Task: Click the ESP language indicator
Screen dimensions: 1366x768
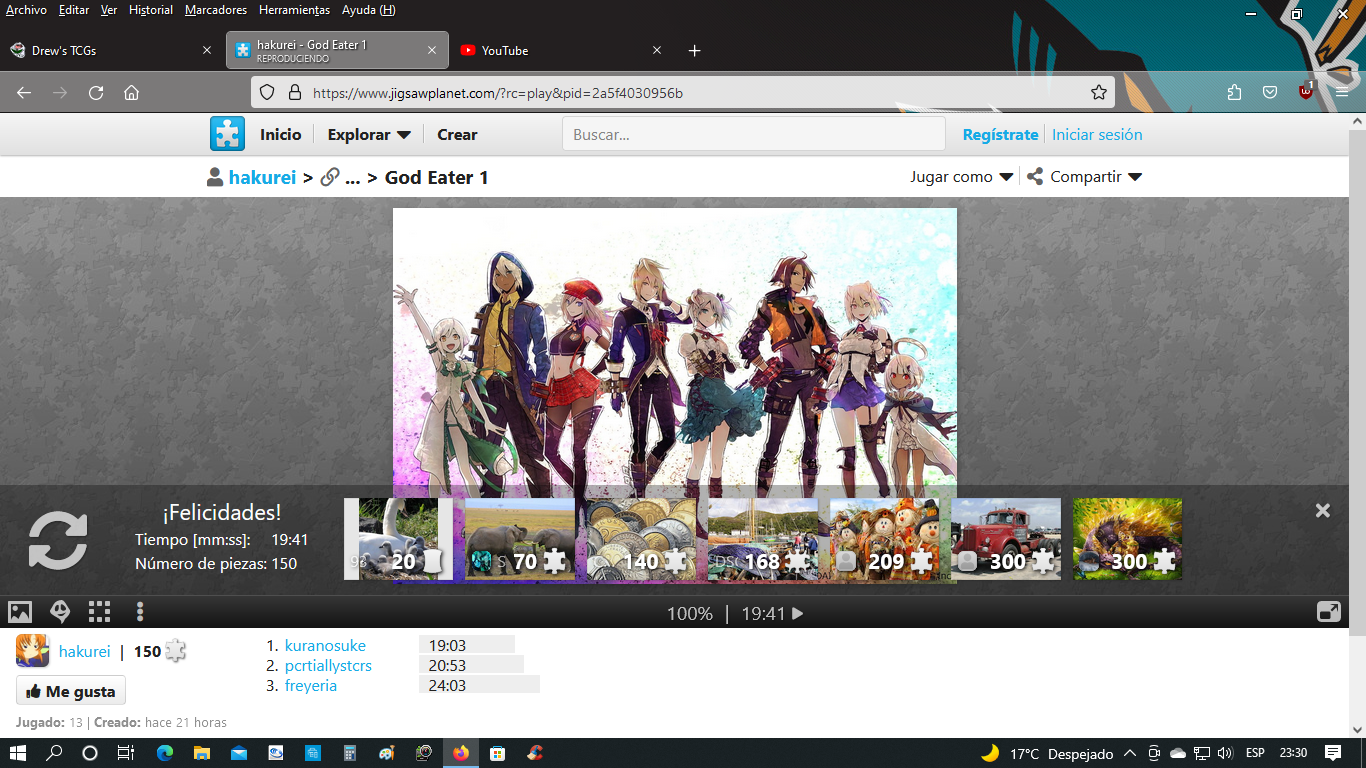Action: (x=1255, y=753)
